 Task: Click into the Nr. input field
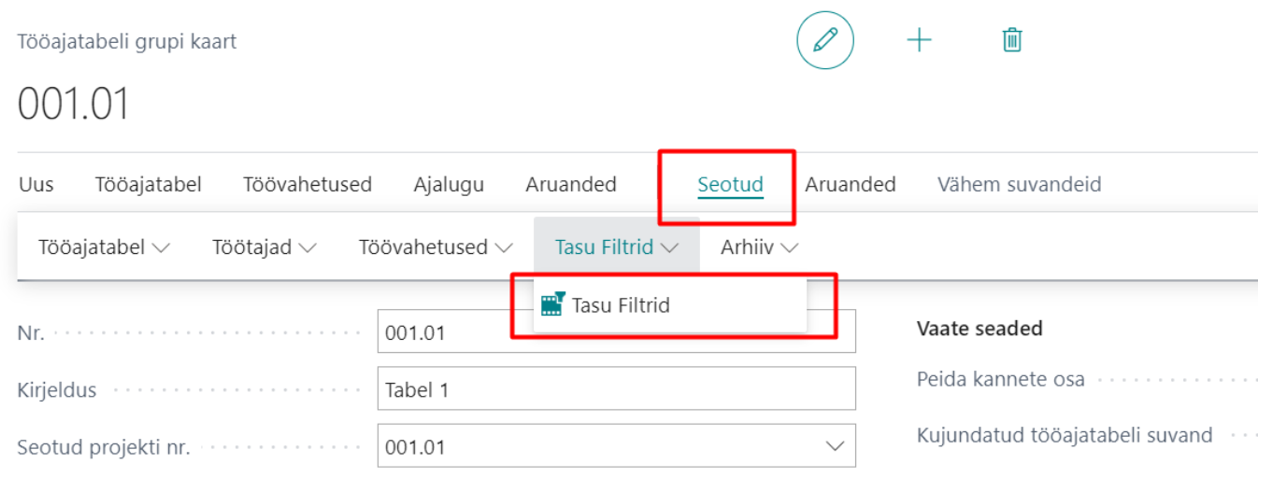617,332
